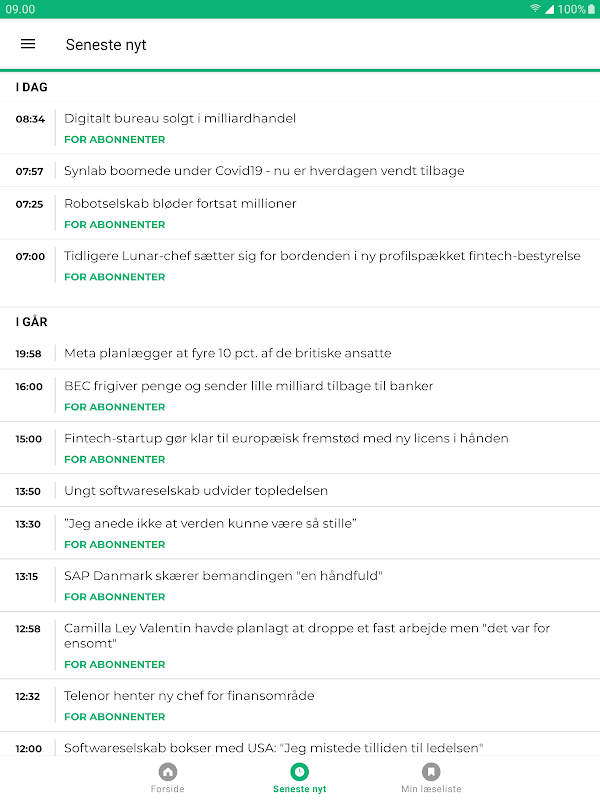Tap FOR ABONNENTER label under Jeg anede ikke
The width and height of the screenshot is (600, 800).
(x=115, y=544)
